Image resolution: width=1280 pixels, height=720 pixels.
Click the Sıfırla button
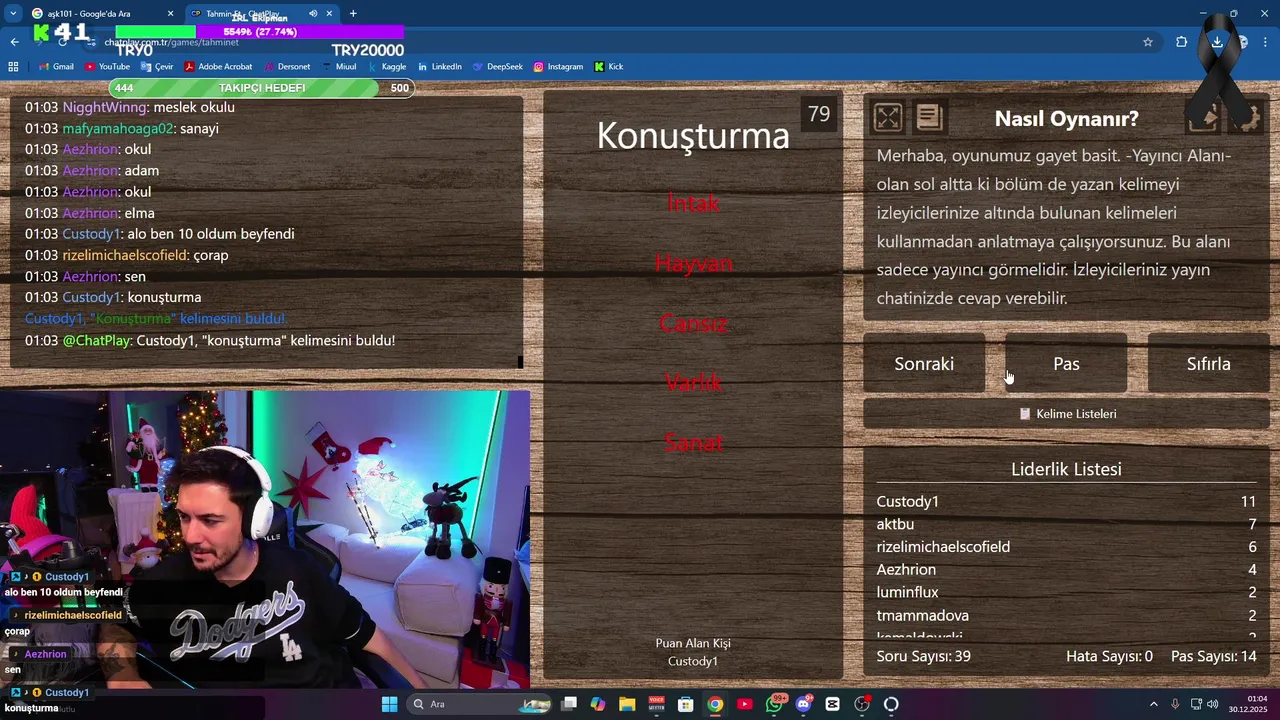pyautogui.click(x=1208, y=364)
